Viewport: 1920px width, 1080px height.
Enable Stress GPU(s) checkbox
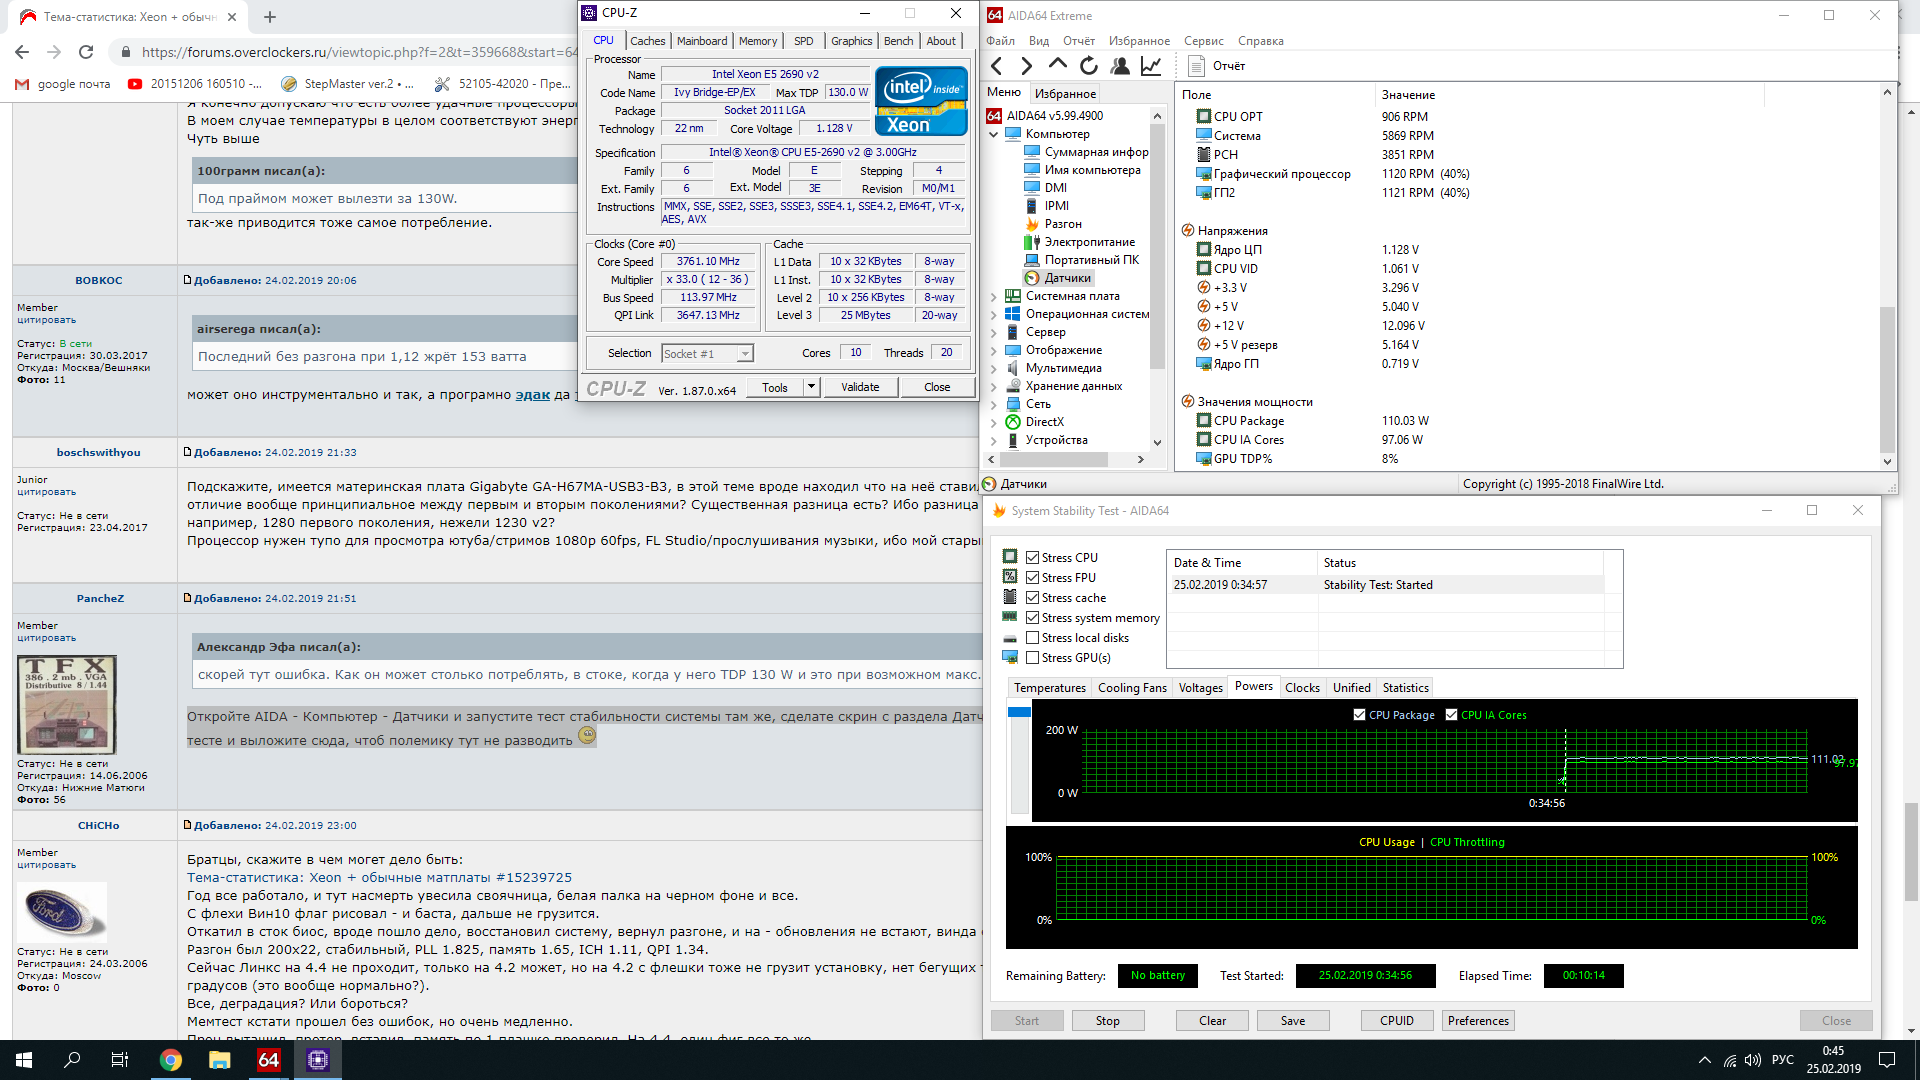point(1032,658)
